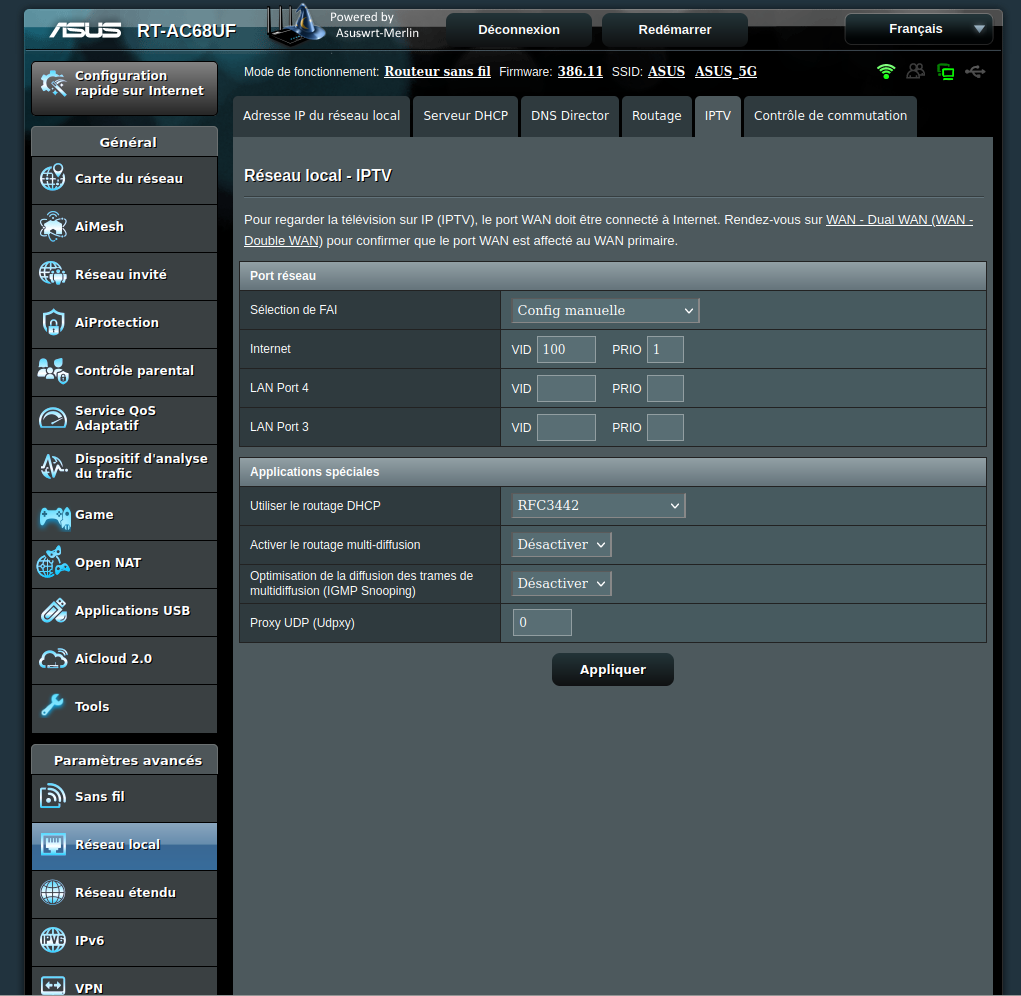1021x996 pixels.
Task: Open the AiMesh sidebar icon
Action: (52, 227)
